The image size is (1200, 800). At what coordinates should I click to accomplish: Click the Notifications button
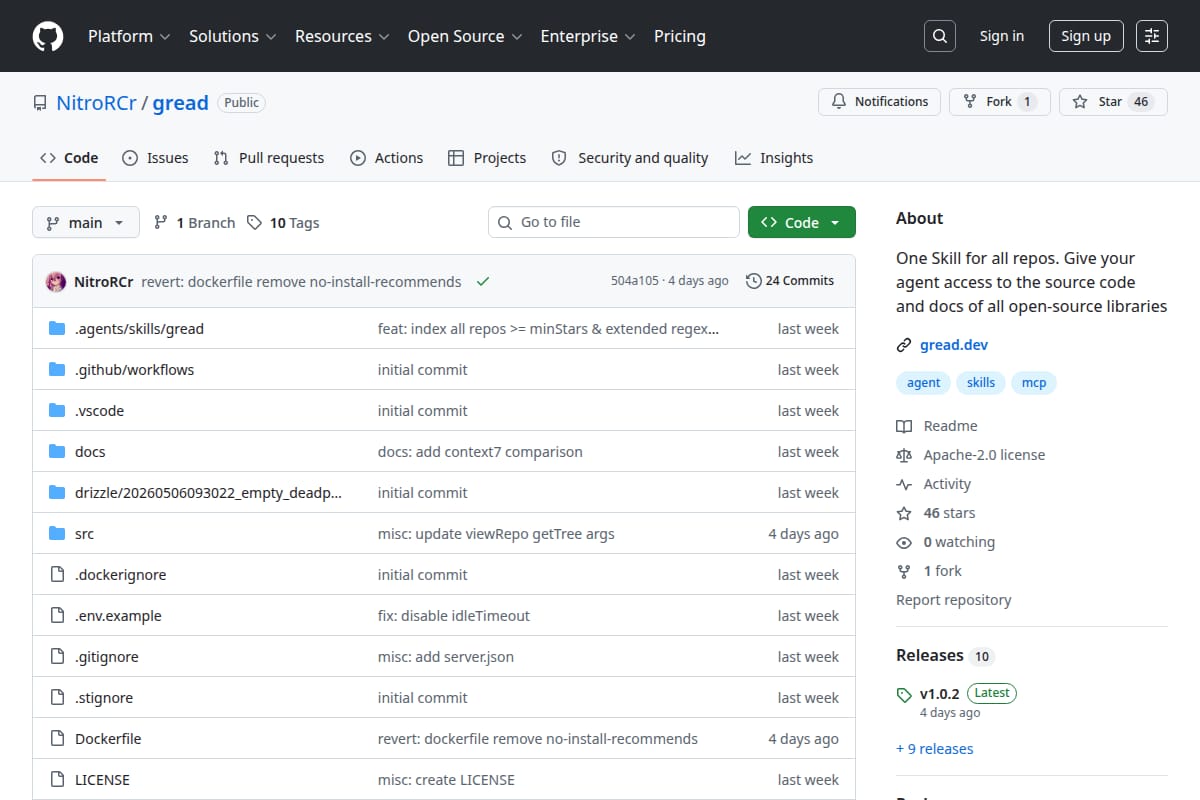(879, 102)
